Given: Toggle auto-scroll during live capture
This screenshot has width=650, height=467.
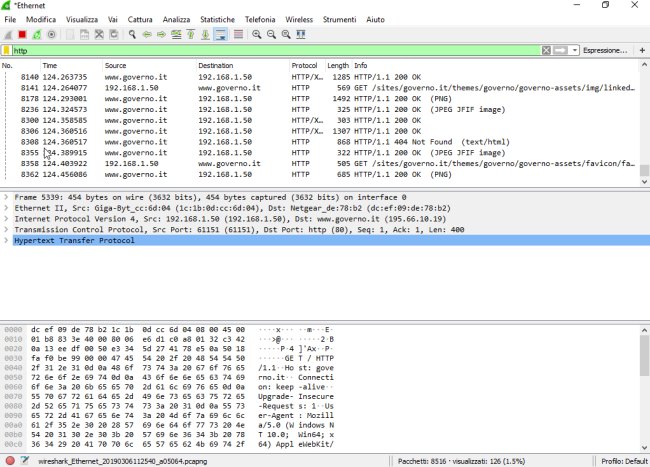Looking at the screenshot, I should pyautogui.click(x=221, y=34).
